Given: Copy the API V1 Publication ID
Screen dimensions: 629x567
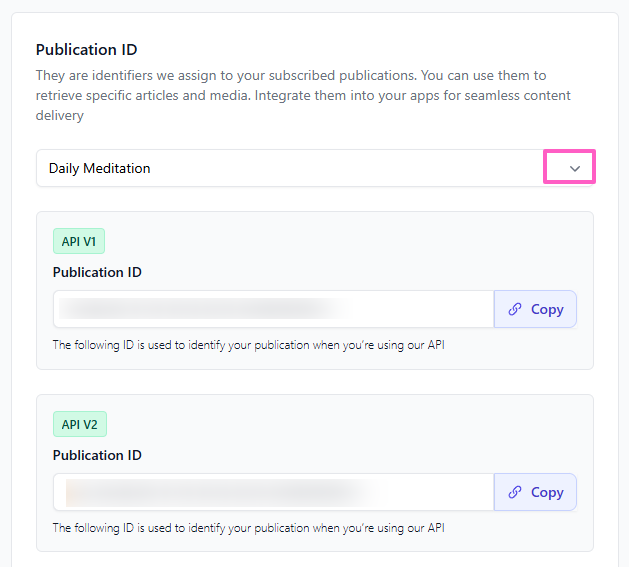Looking at the screenshot, I should click(536, 310).
